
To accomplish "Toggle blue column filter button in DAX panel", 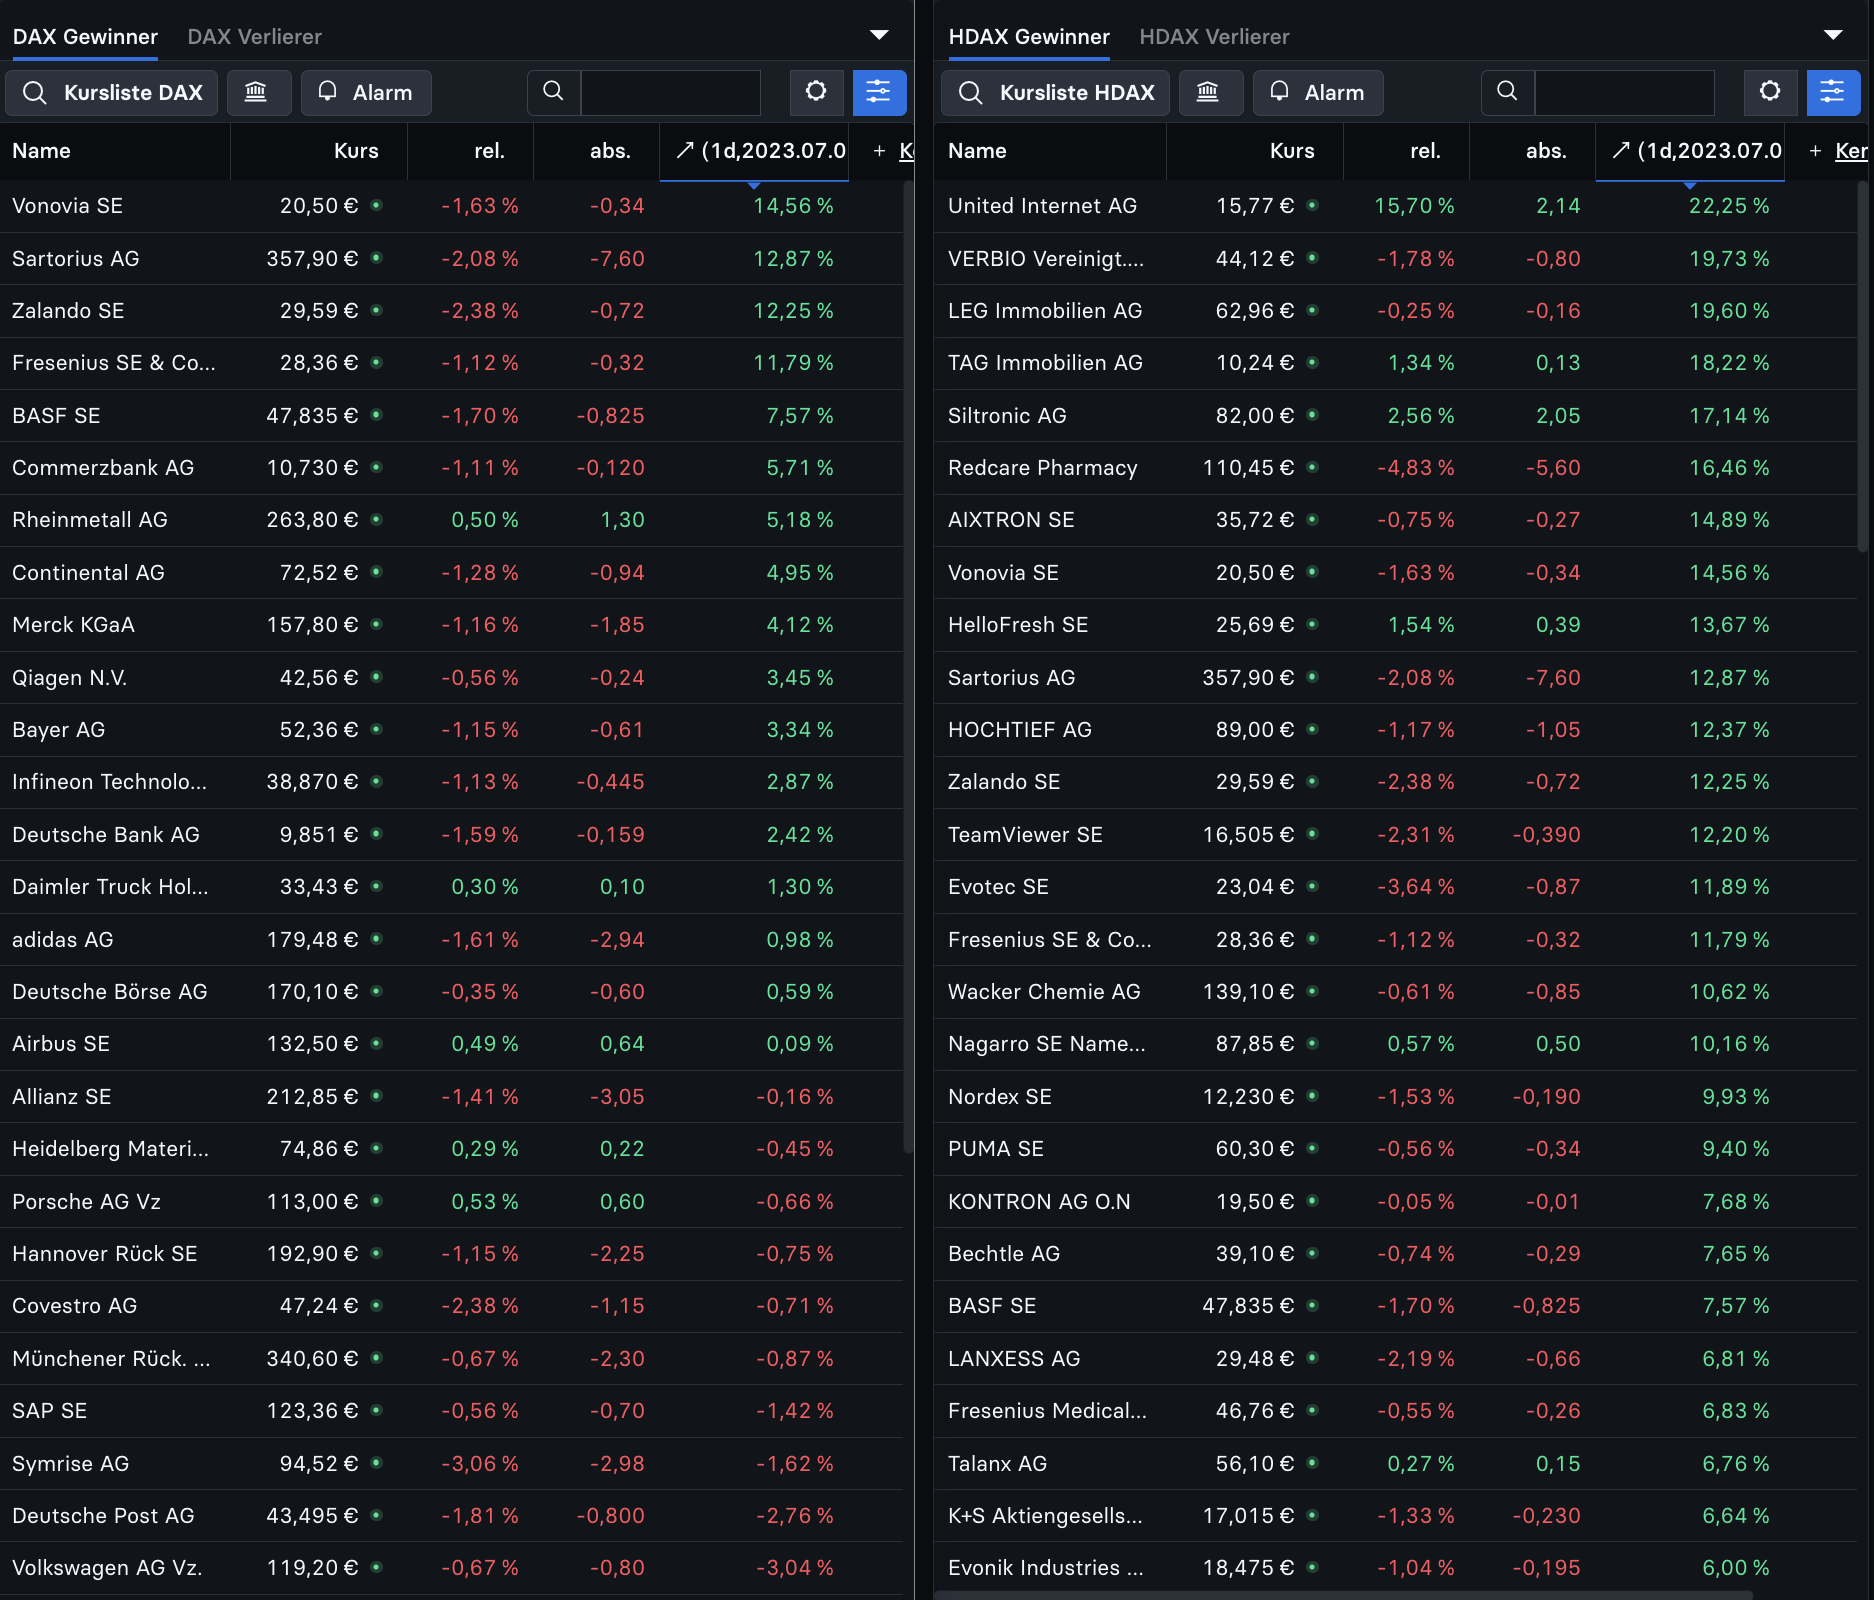I will pyautogui.click(x=879, y=92).
